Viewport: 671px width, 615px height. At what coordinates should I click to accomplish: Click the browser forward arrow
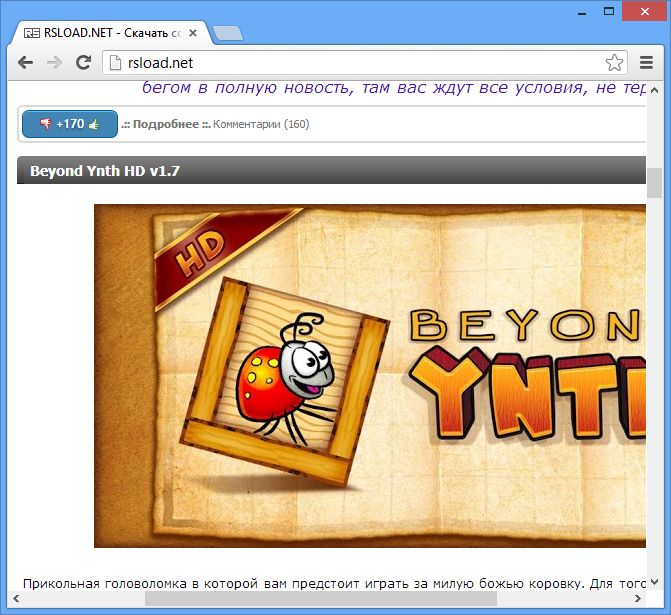[54, 63]
